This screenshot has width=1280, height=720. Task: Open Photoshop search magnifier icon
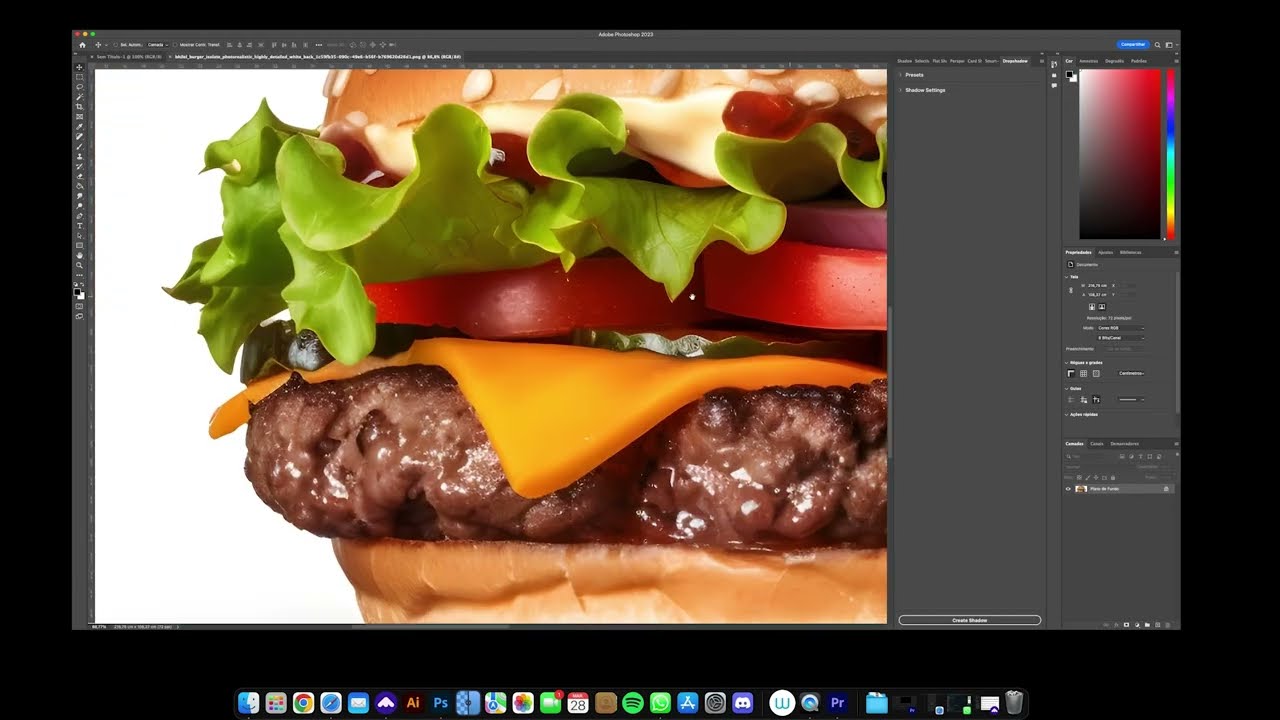pos(1158,45)
